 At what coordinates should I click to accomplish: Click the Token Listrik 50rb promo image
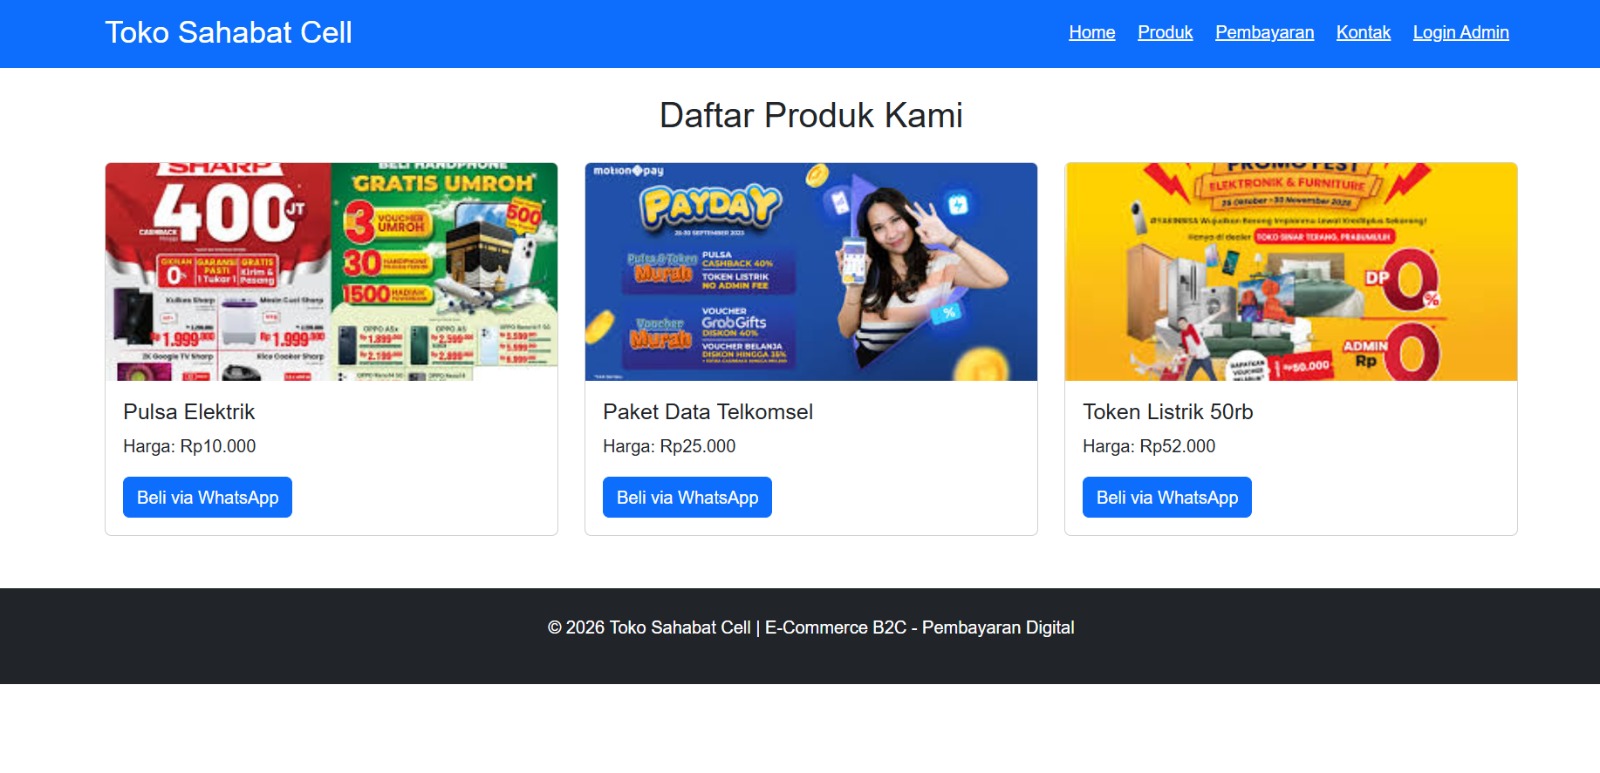[x=1291, y=271]
